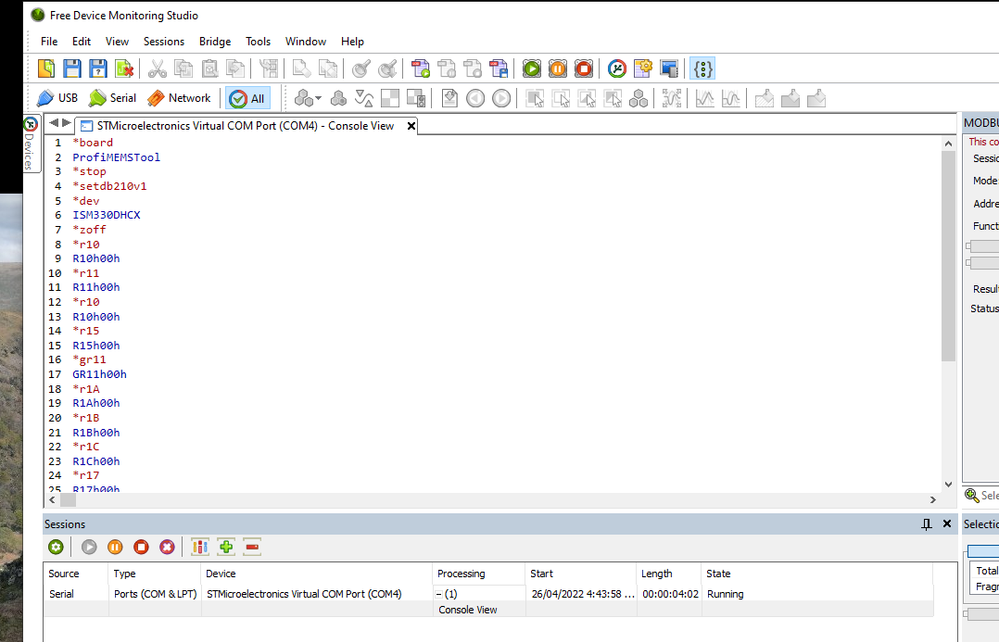Click the blue window layout icon
999x642 pixels.
click(669, 68)
